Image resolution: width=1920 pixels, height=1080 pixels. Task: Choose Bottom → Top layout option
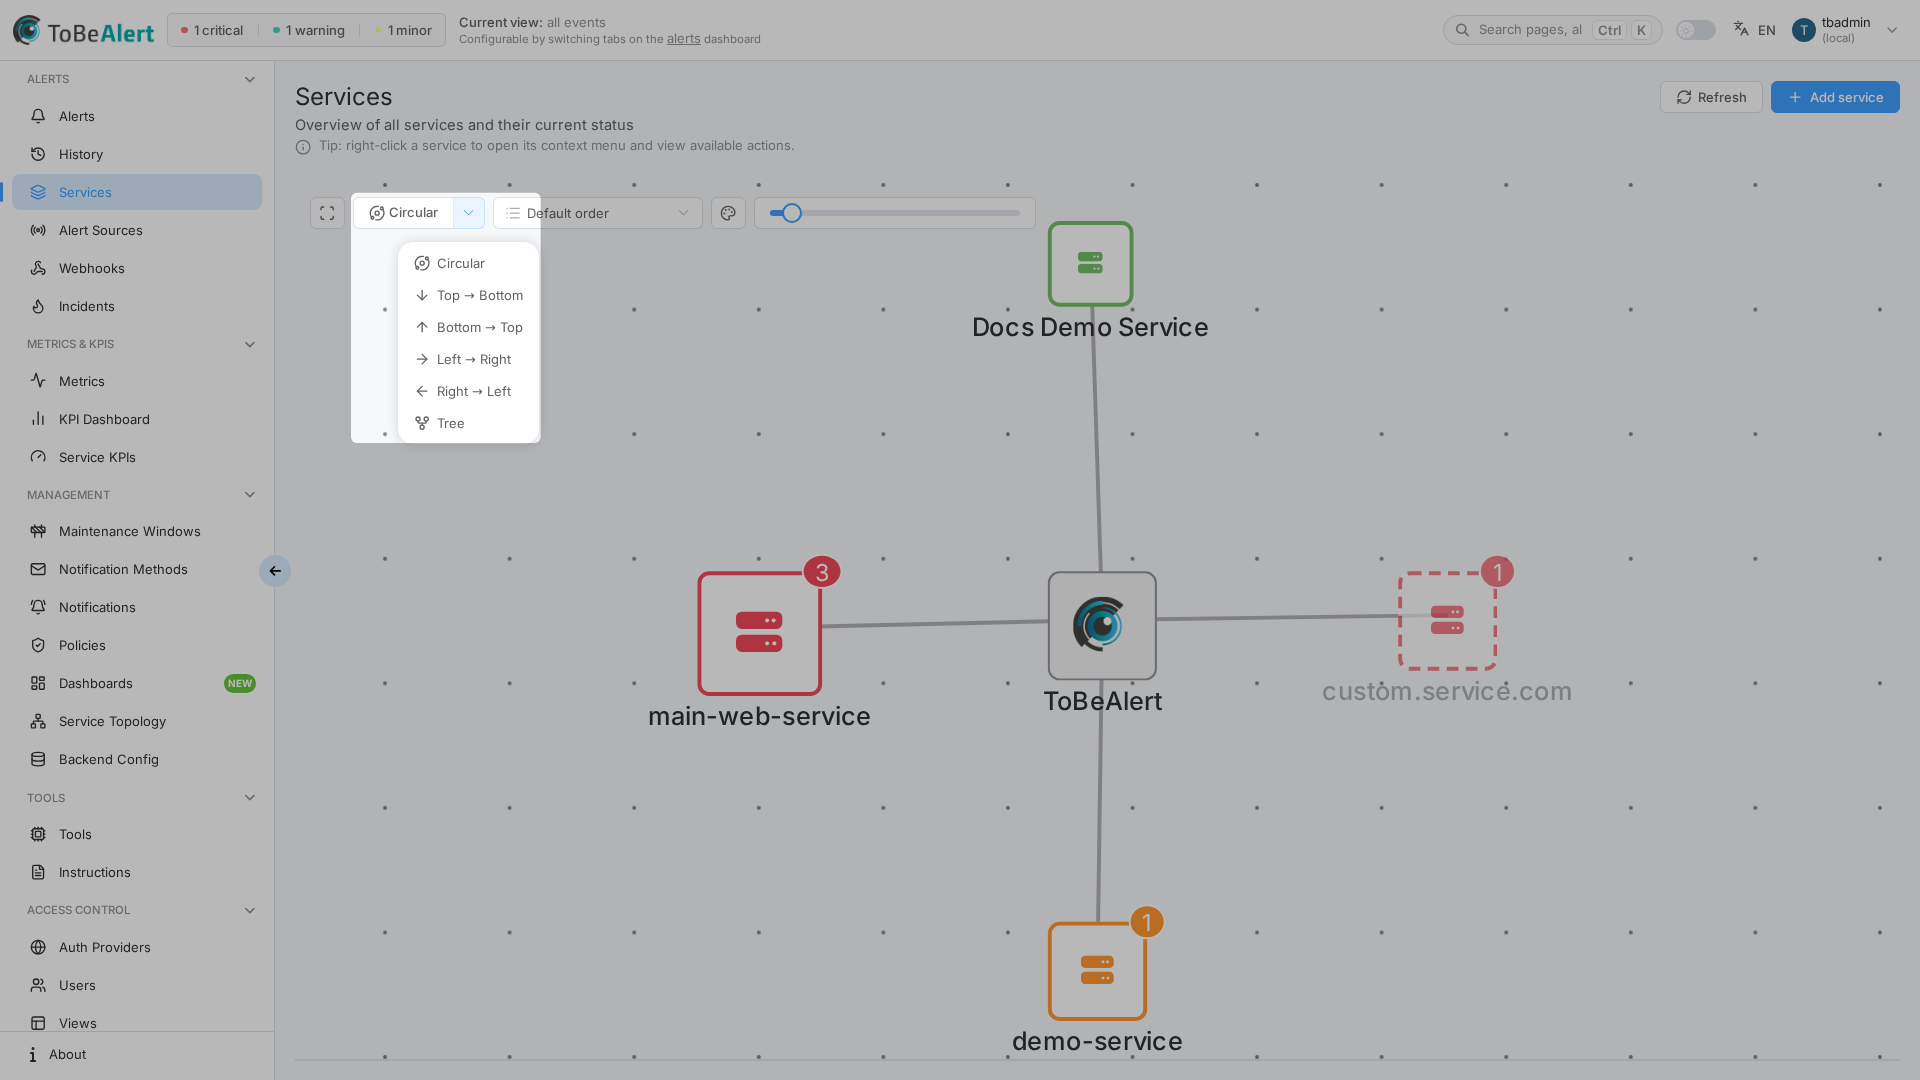(x=469, y=327)
